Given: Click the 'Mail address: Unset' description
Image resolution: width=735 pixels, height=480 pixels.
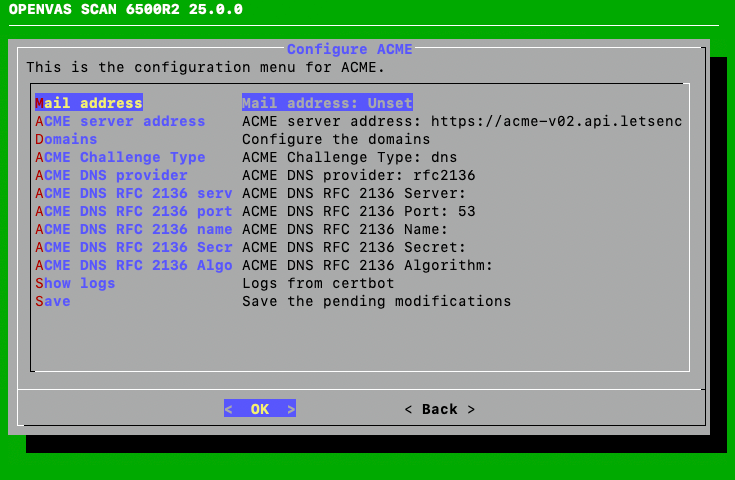Looking at the screenshot, I should click(327, 103).
